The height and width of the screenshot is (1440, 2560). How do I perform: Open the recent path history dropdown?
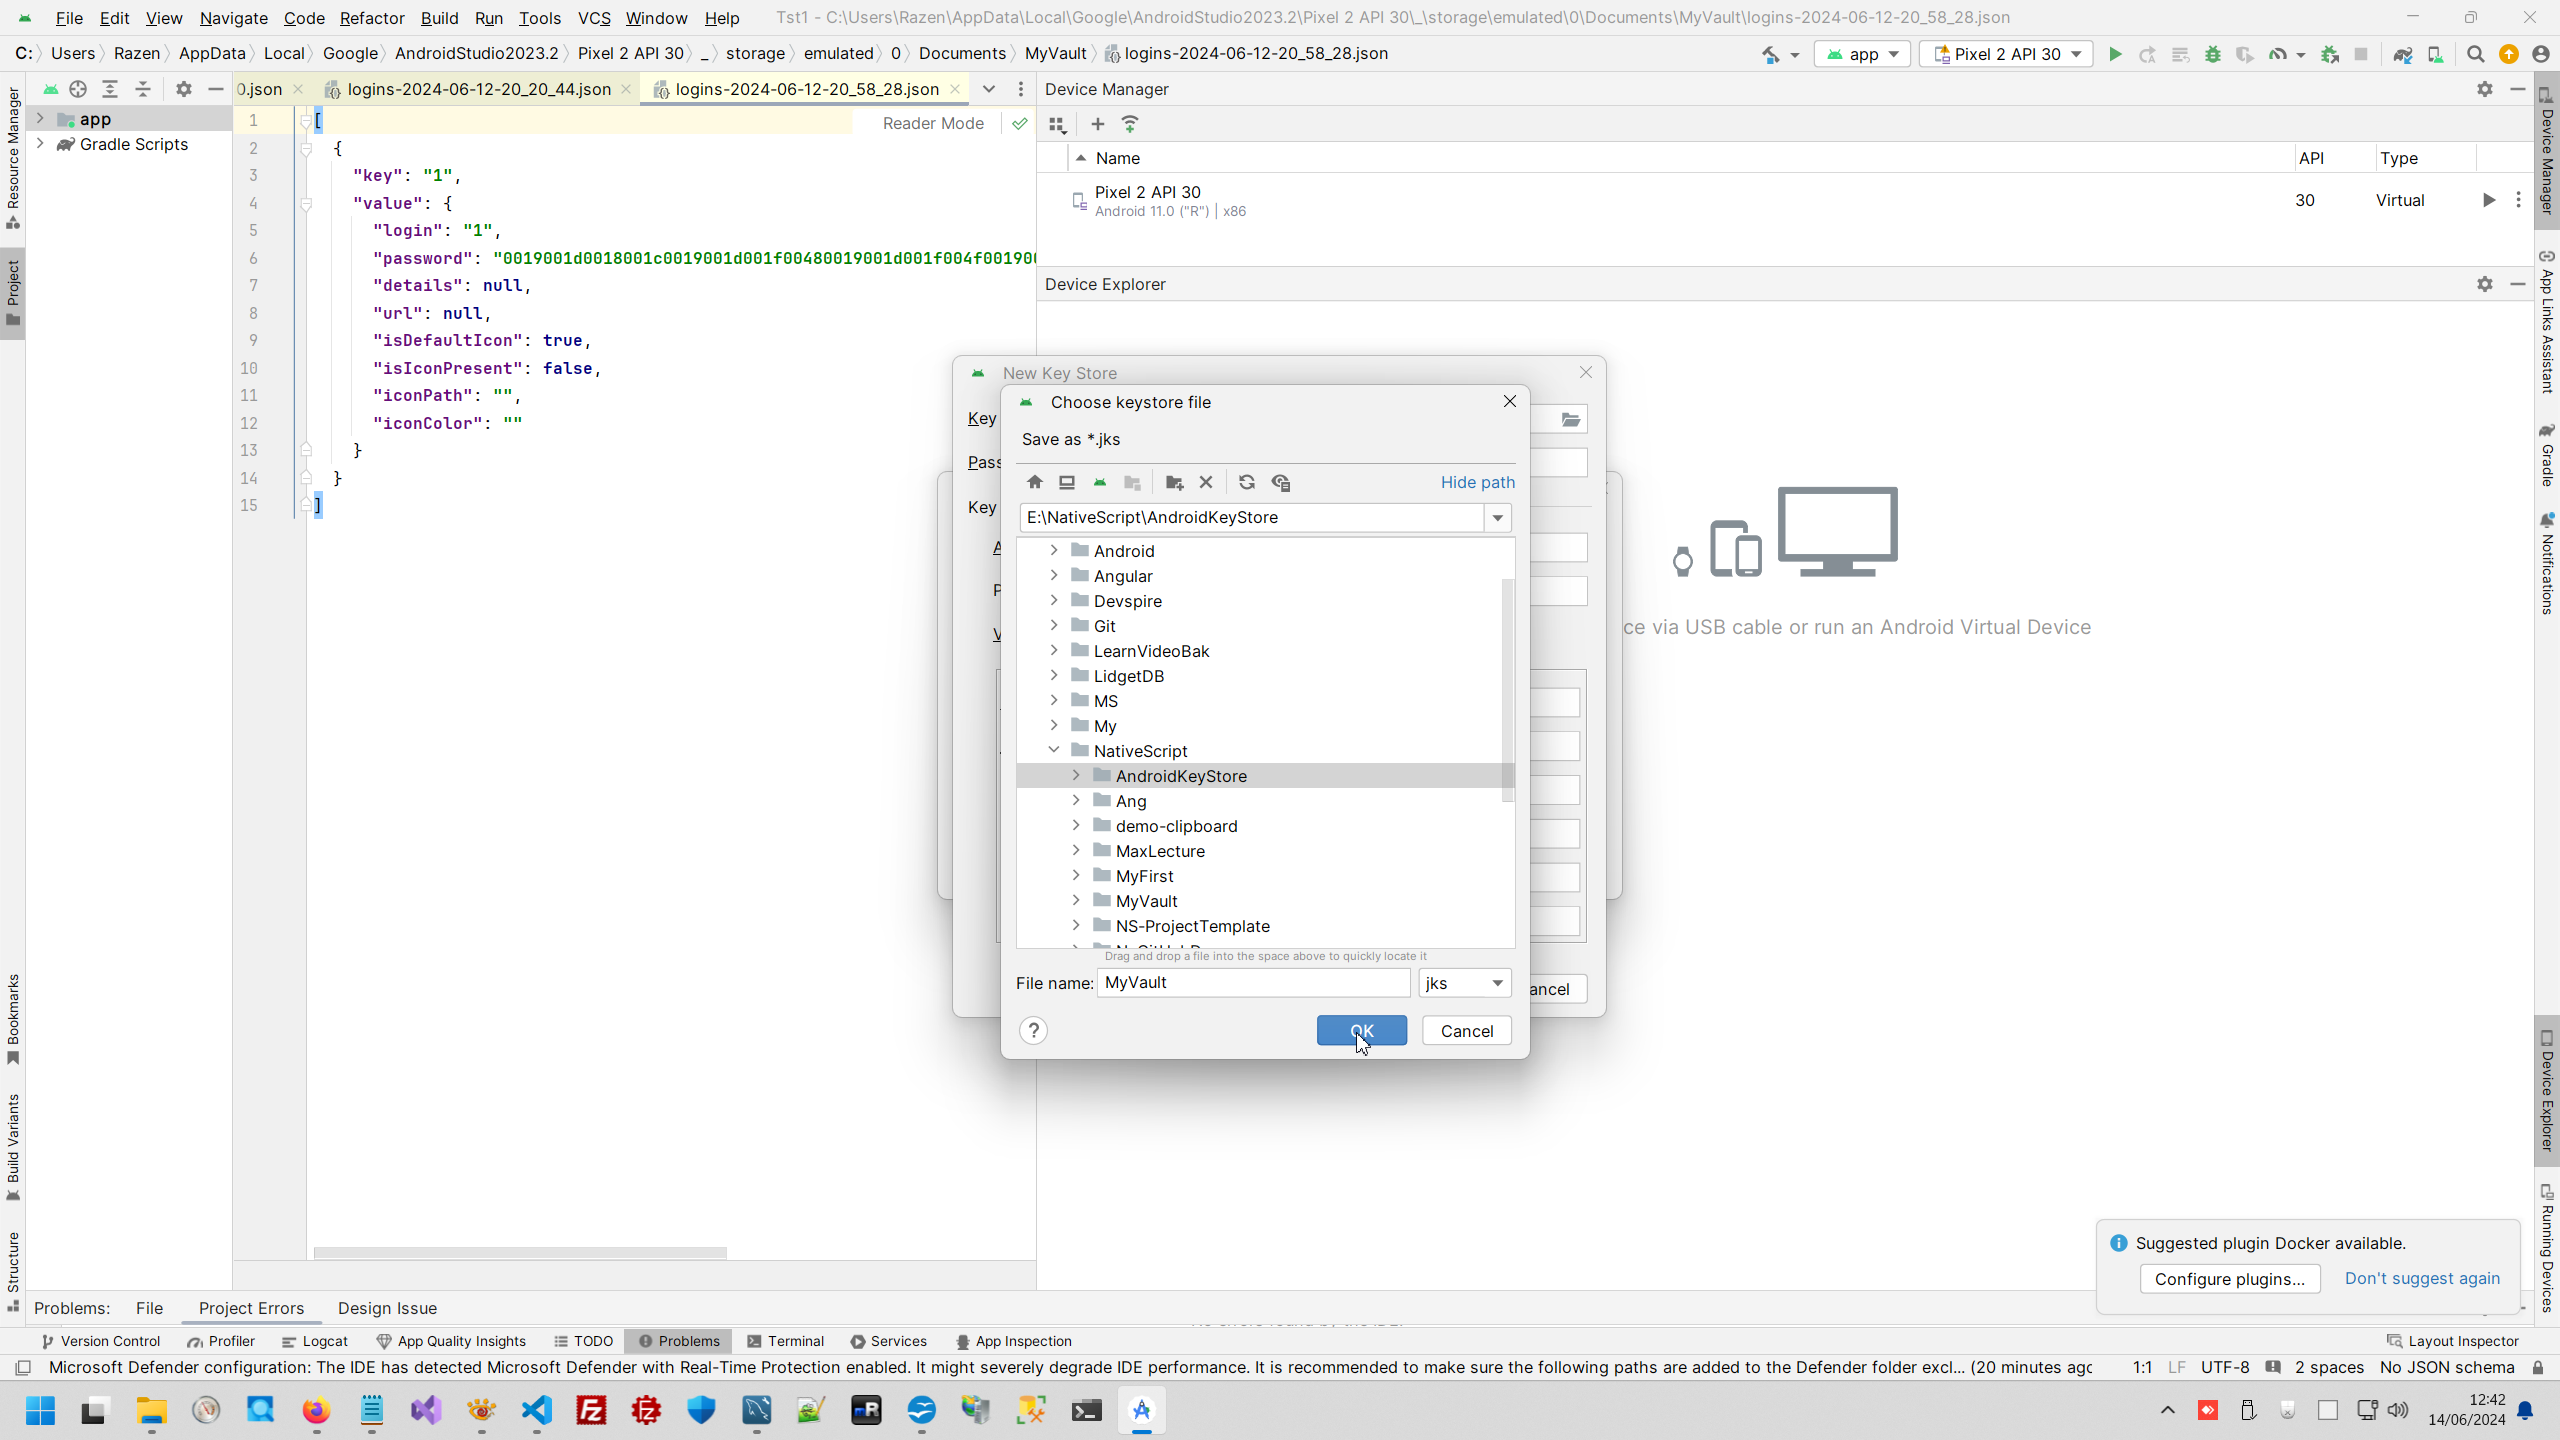click(x=1497, y=518)
